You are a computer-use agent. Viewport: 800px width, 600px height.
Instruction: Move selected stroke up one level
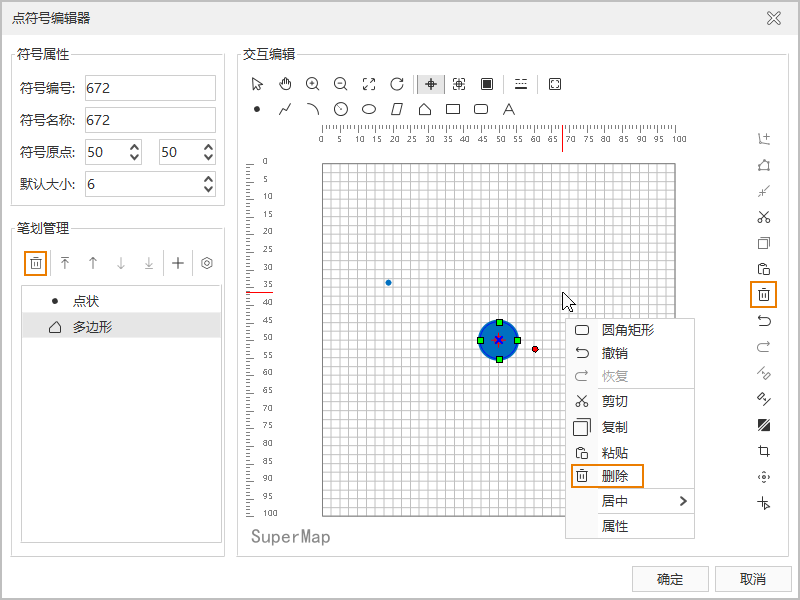[x=93, y=263]
